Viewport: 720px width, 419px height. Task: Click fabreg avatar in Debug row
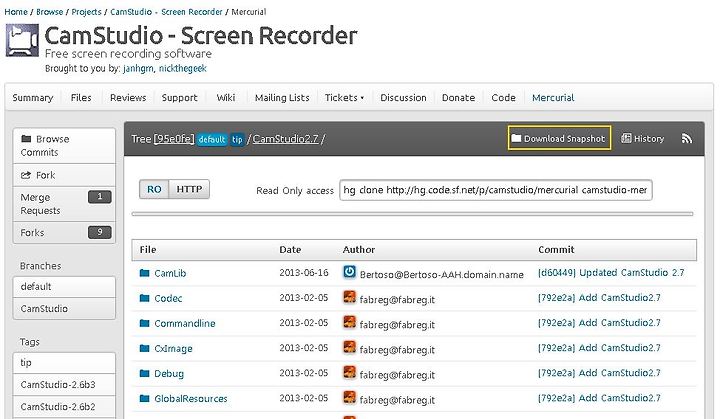tap(349, 372)
